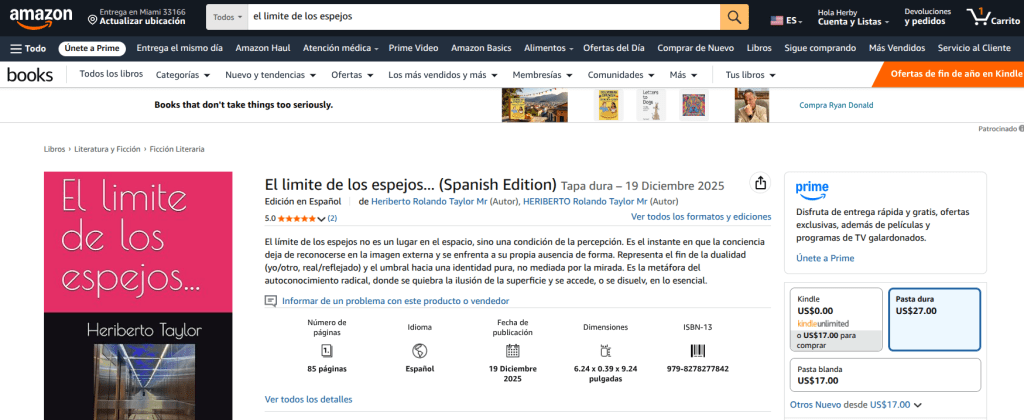Click the Únete a Prime pill button
The image size is (1024, 420).
click(92, 48)
